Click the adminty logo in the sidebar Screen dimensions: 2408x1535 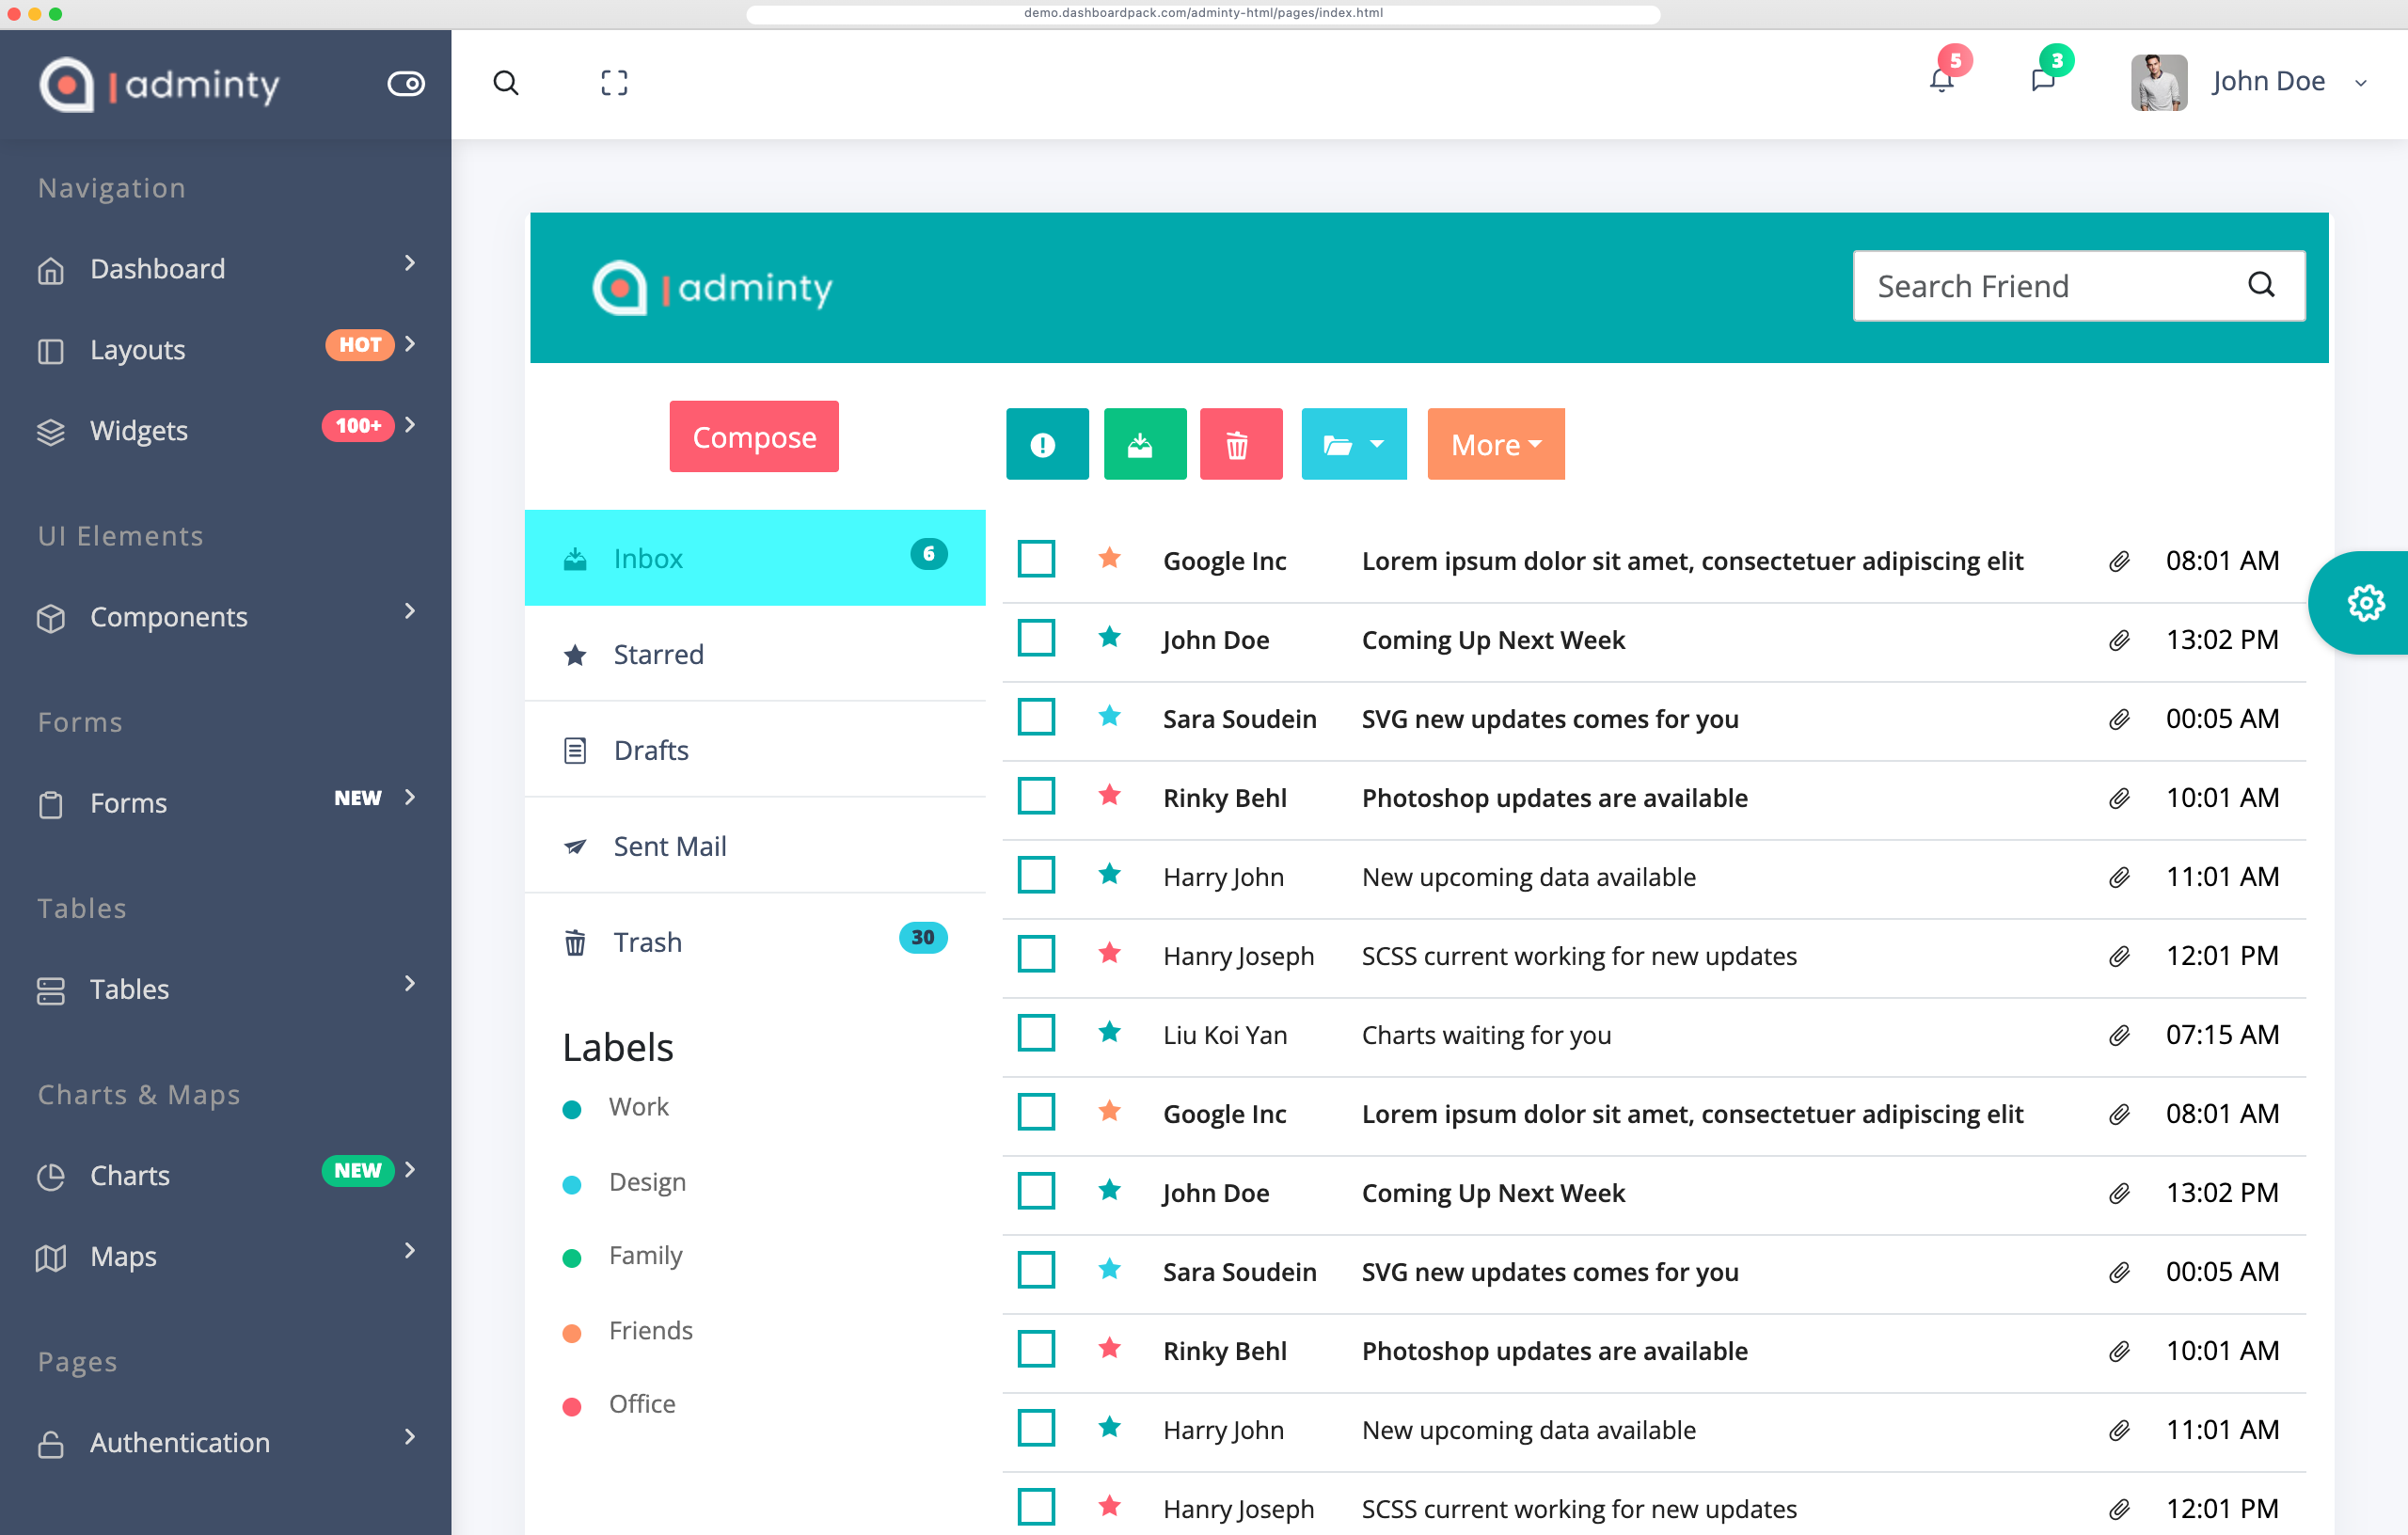pos(160,84)
